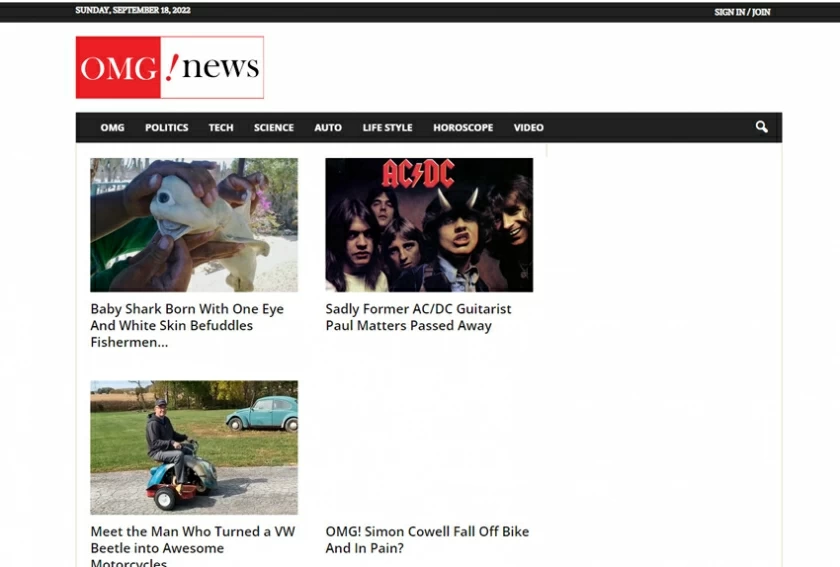Navigate to the Auto section
The image size is (840, 567).
328,128
